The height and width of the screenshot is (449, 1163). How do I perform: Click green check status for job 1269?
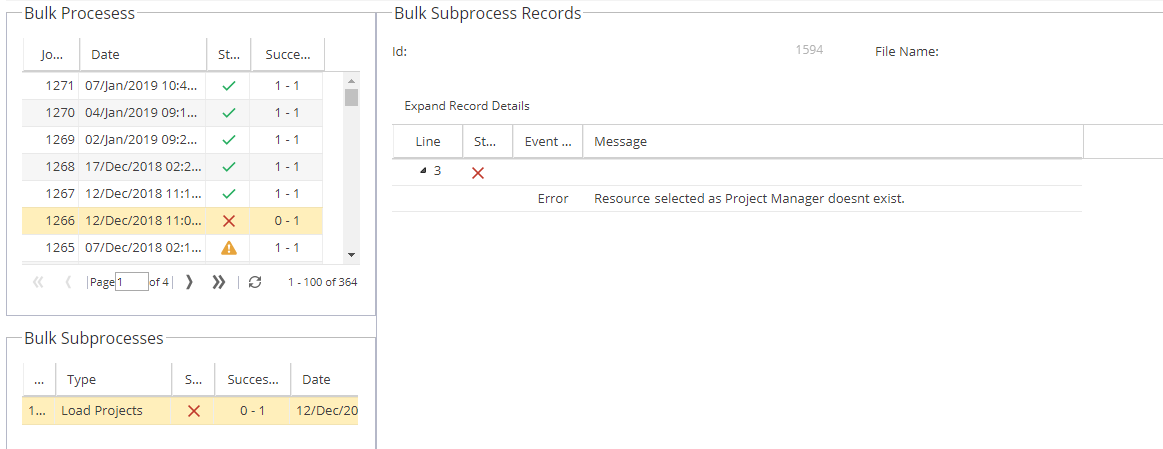(x=229, y=140)
